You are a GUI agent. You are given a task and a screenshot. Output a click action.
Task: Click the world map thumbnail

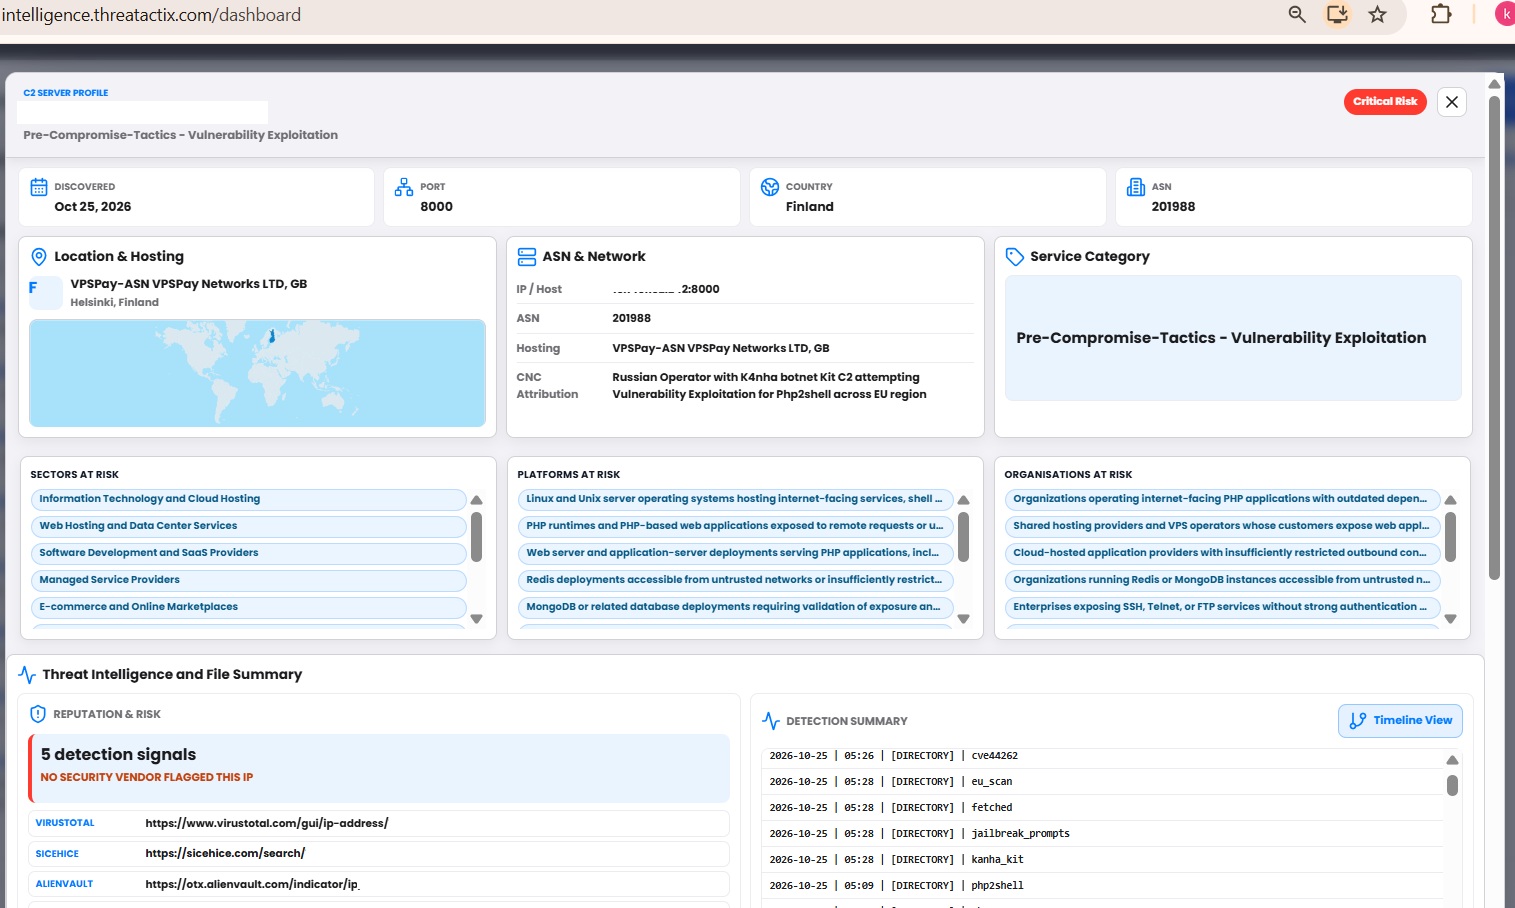click(x=257, y=373)
